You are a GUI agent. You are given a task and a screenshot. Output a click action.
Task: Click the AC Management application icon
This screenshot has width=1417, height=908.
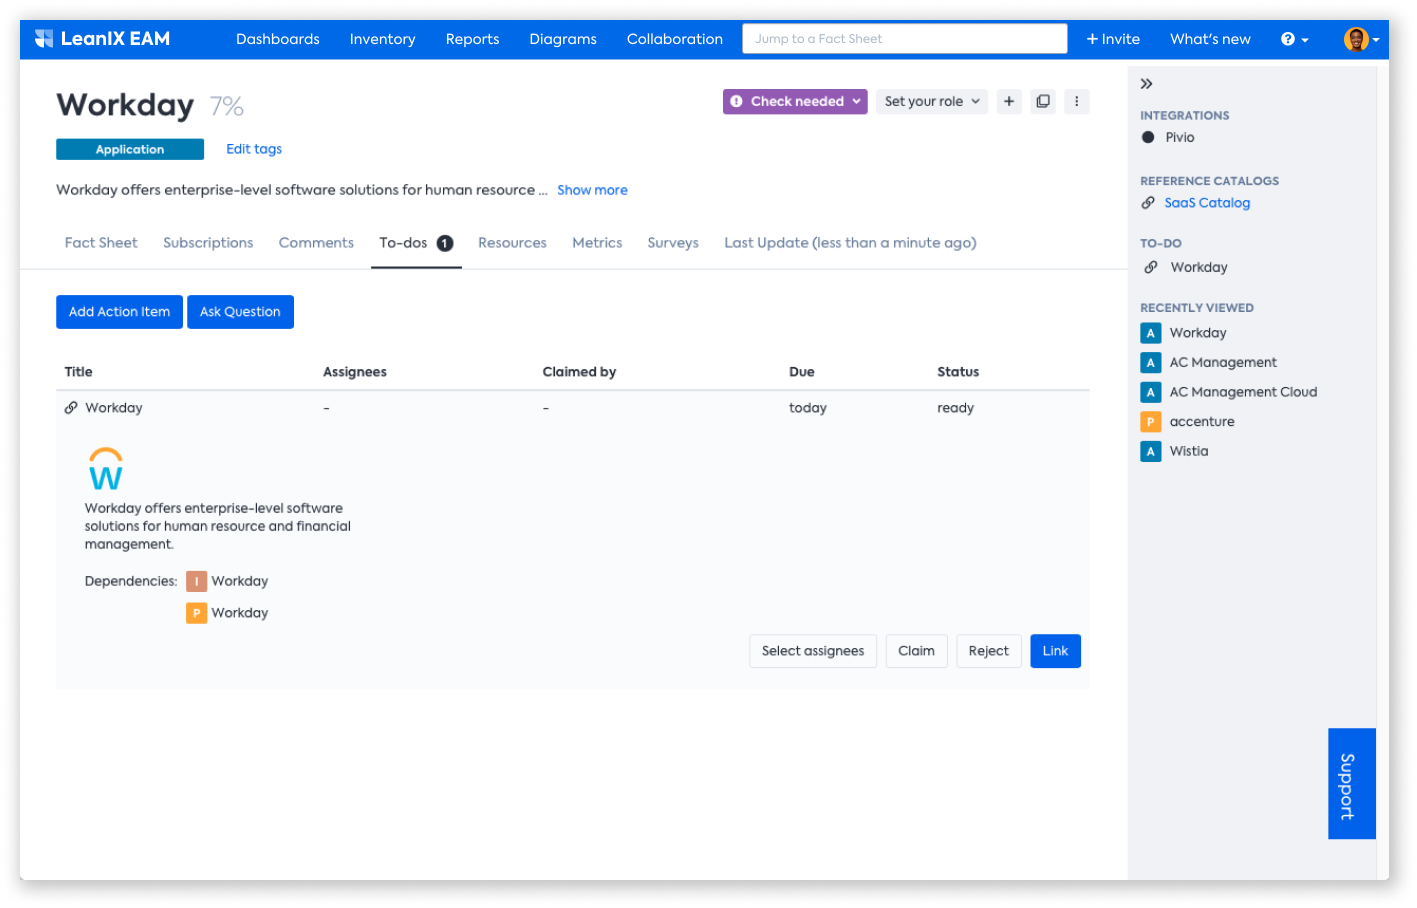coord(1151,363)
